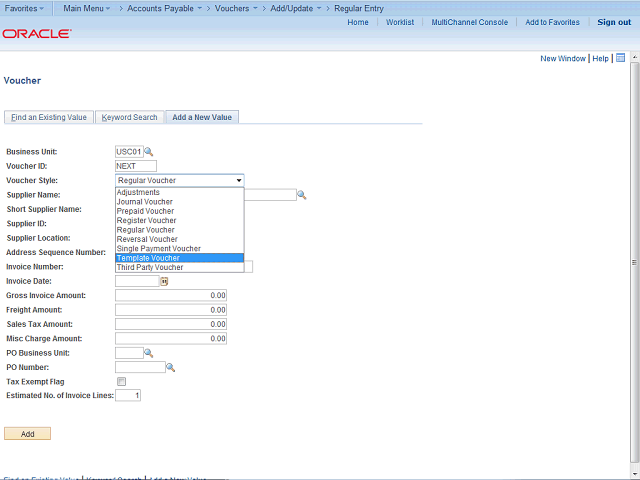The image size is (640, 480).
Task: Click the Oracle logo
Action: click(36, 33)
